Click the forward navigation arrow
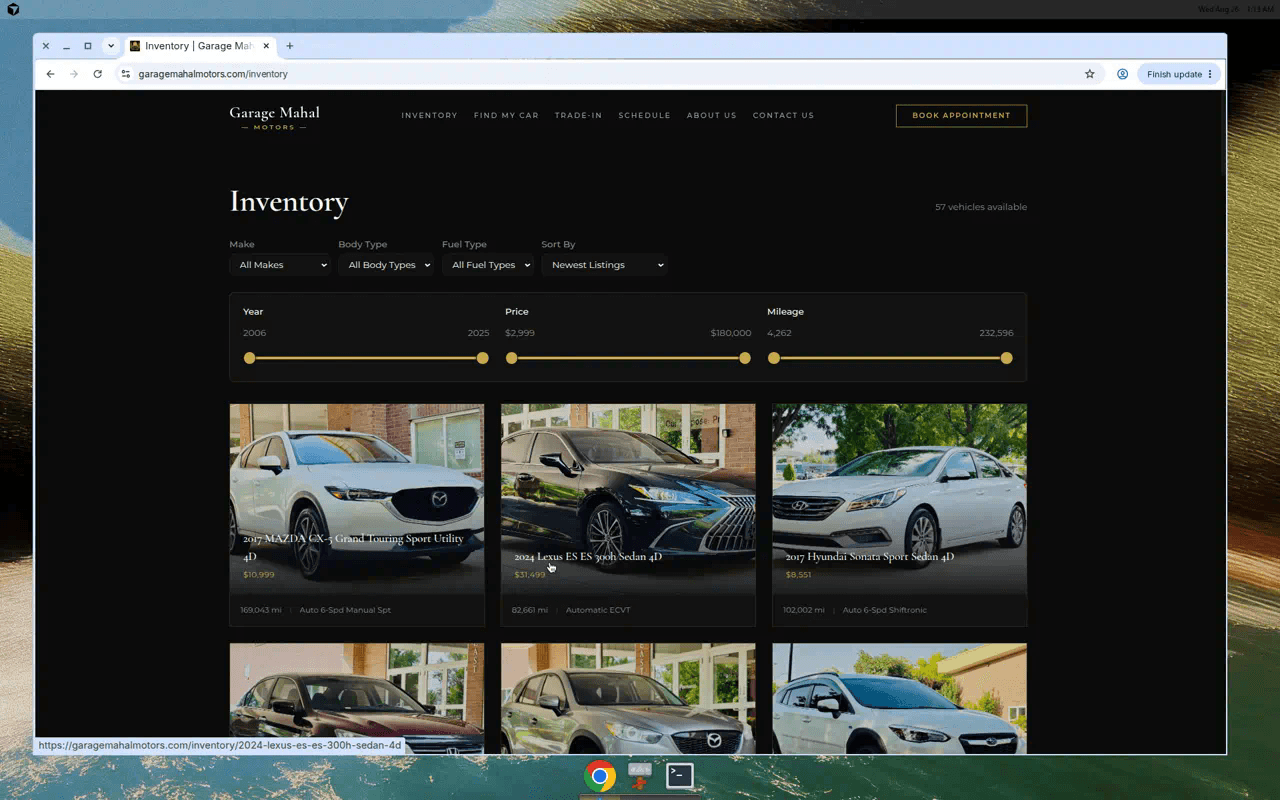 [74, 74]
